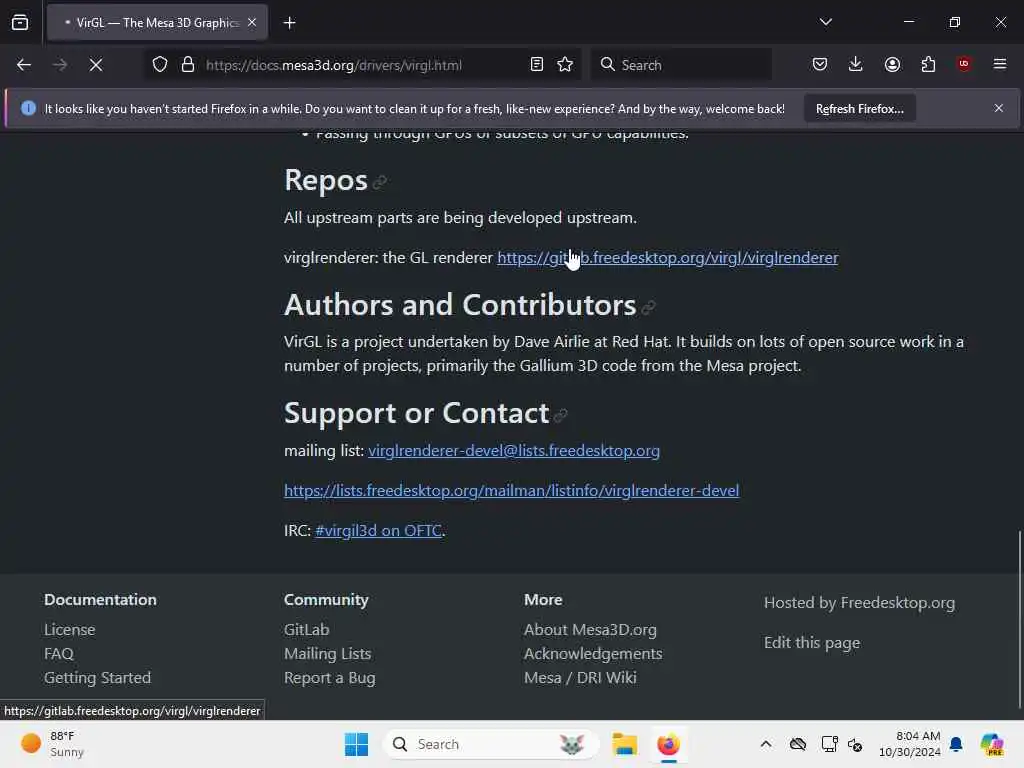Open the #virgil3d on OFTC link
The height and width of the screenshot is (768, 1024).
click(x=378, y=530)
